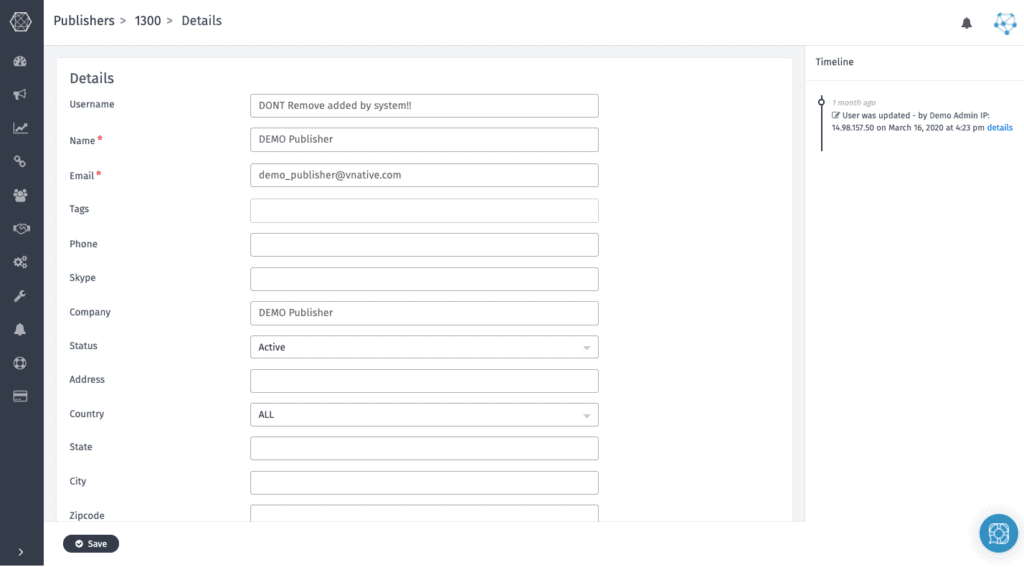Open the details link in Timeline entry

[999, 128]
